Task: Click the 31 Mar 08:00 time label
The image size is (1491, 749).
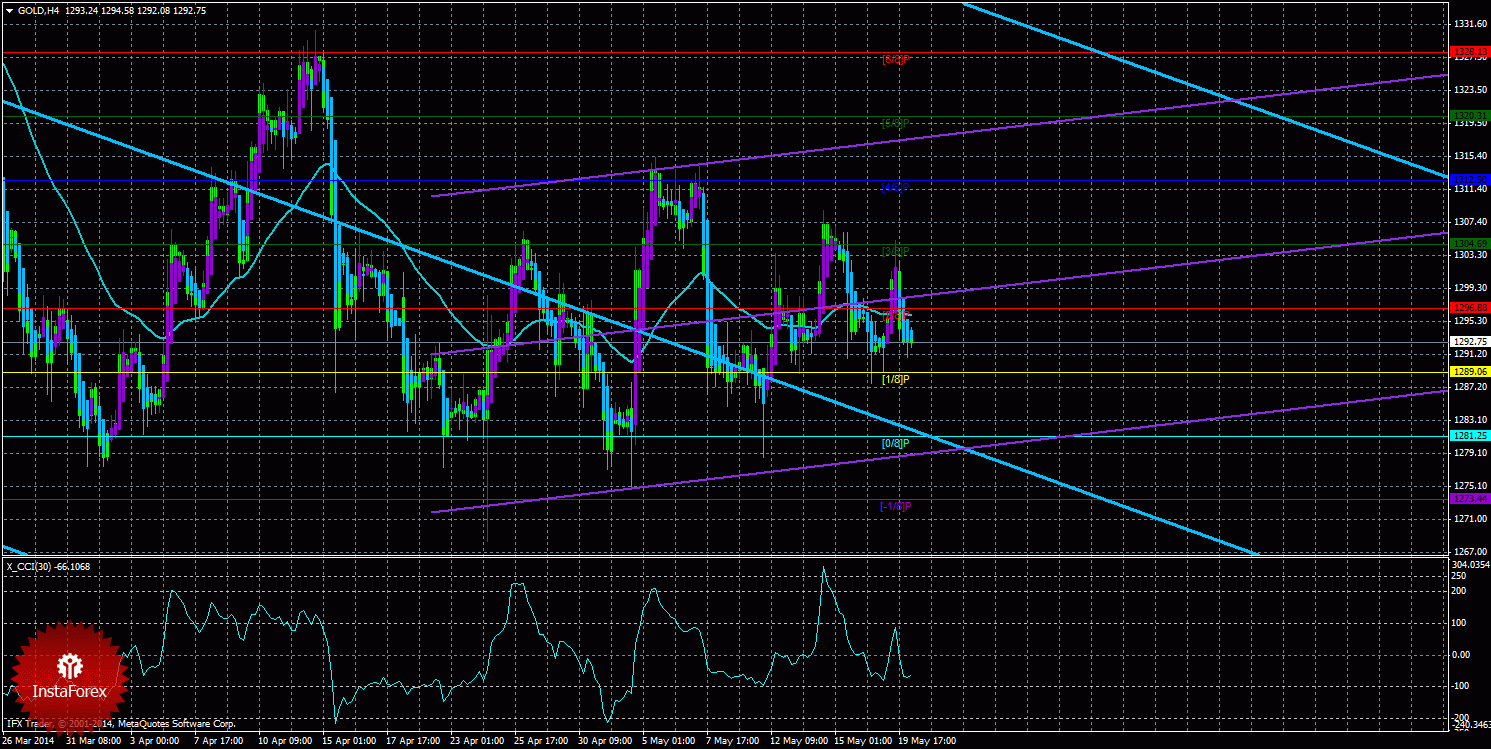Action: [94, 742]
